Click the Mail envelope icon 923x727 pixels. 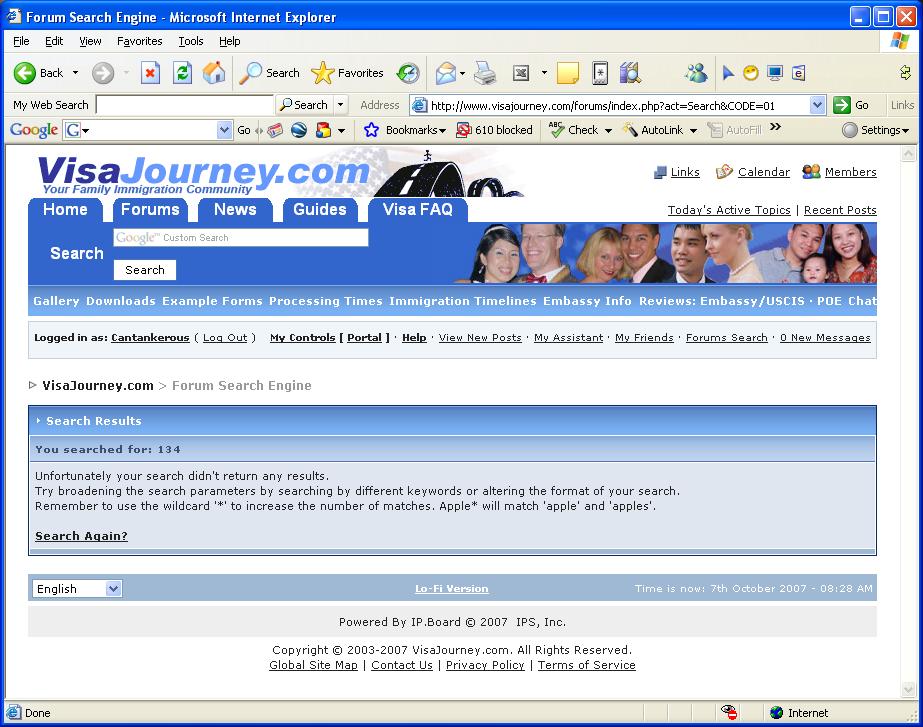pos(446,73)
